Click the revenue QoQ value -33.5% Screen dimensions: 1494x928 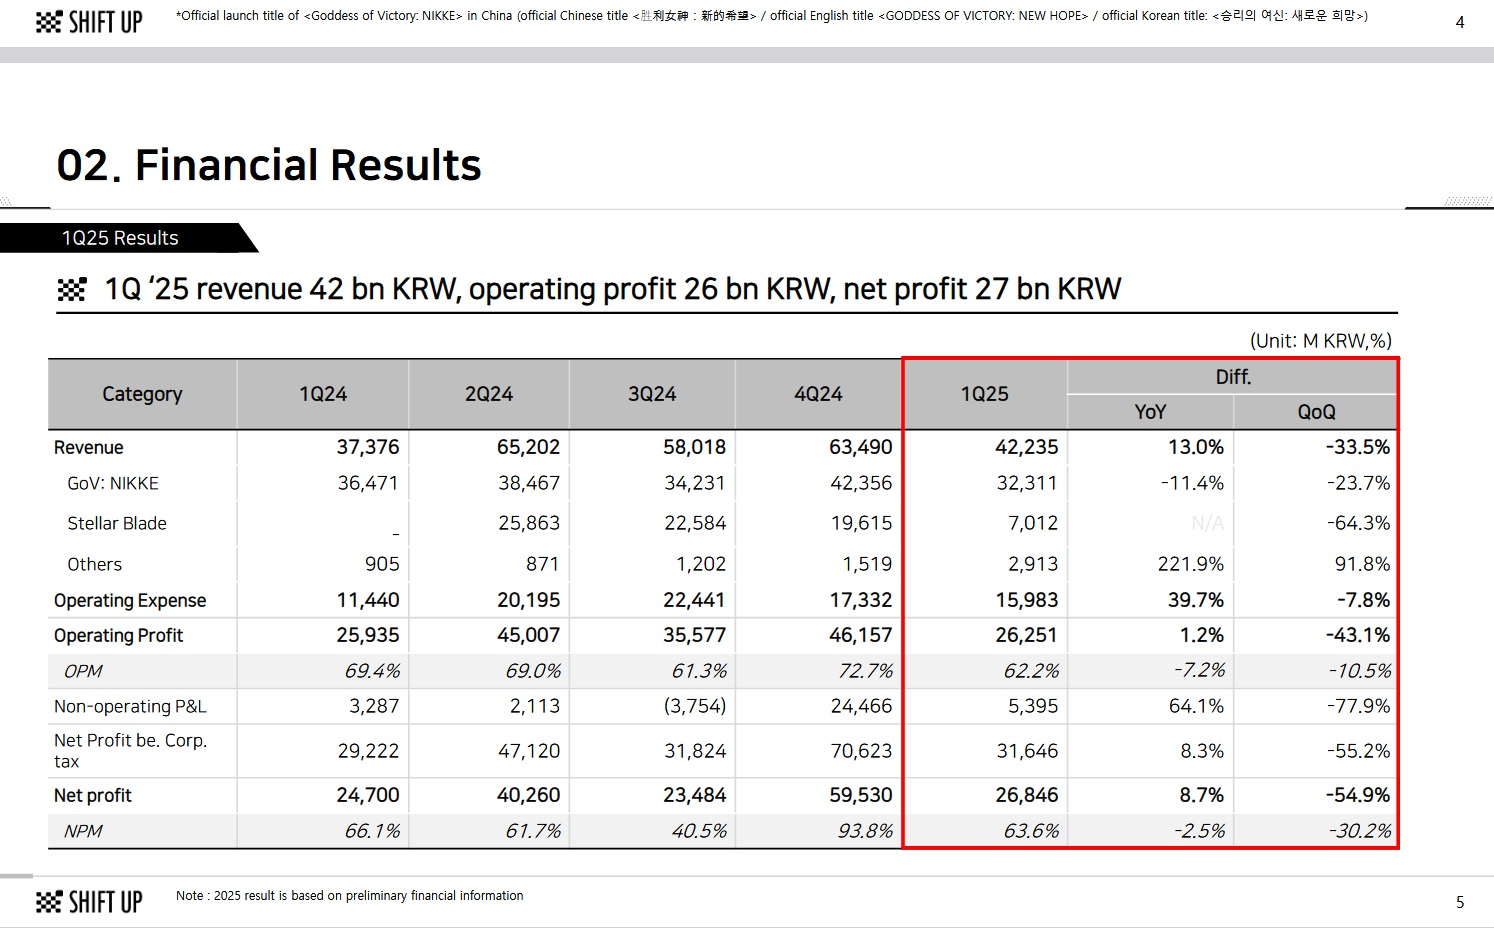(1358, 447)
